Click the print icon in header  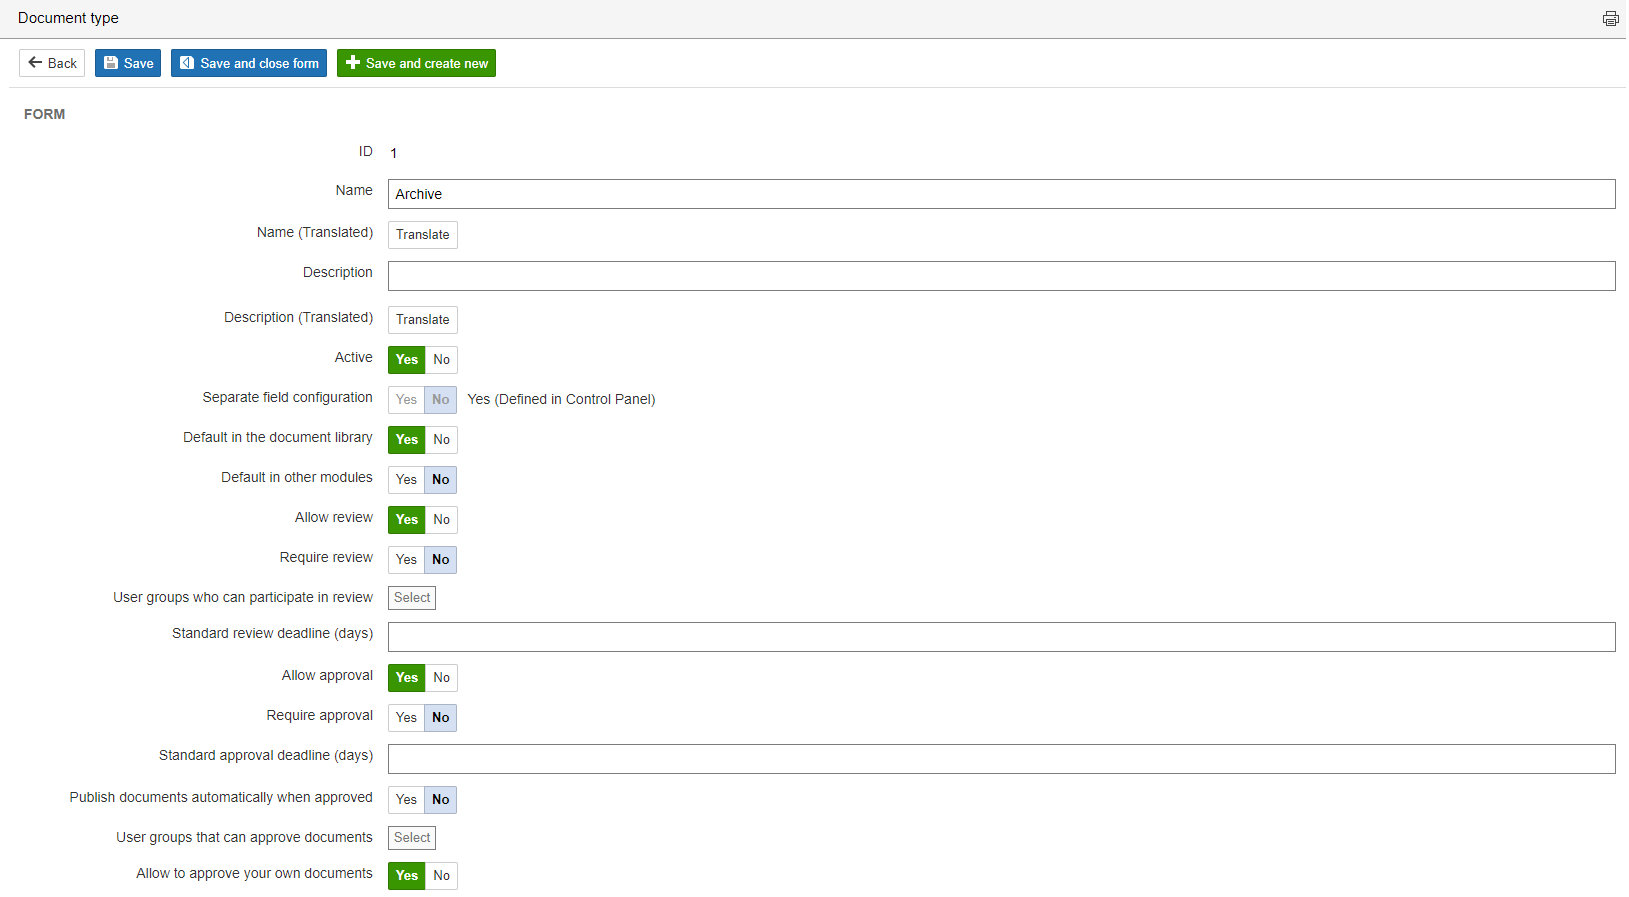[1610, 19]
